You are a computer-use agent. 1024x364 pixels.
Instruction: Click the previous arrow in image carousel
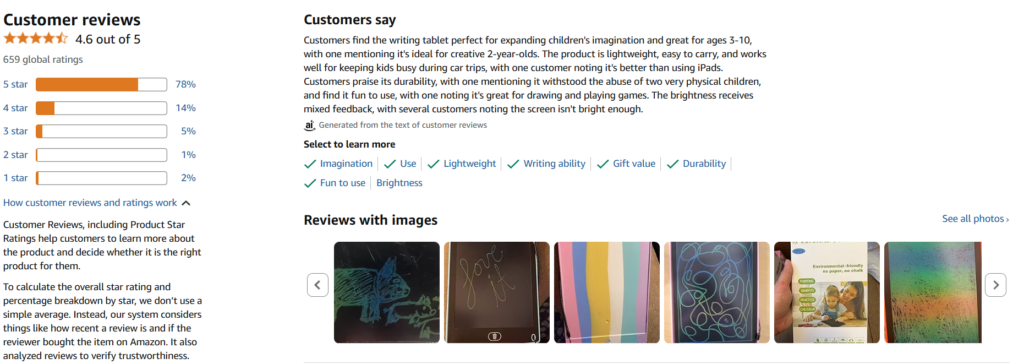pyautogui.click(x=317, y=285)
